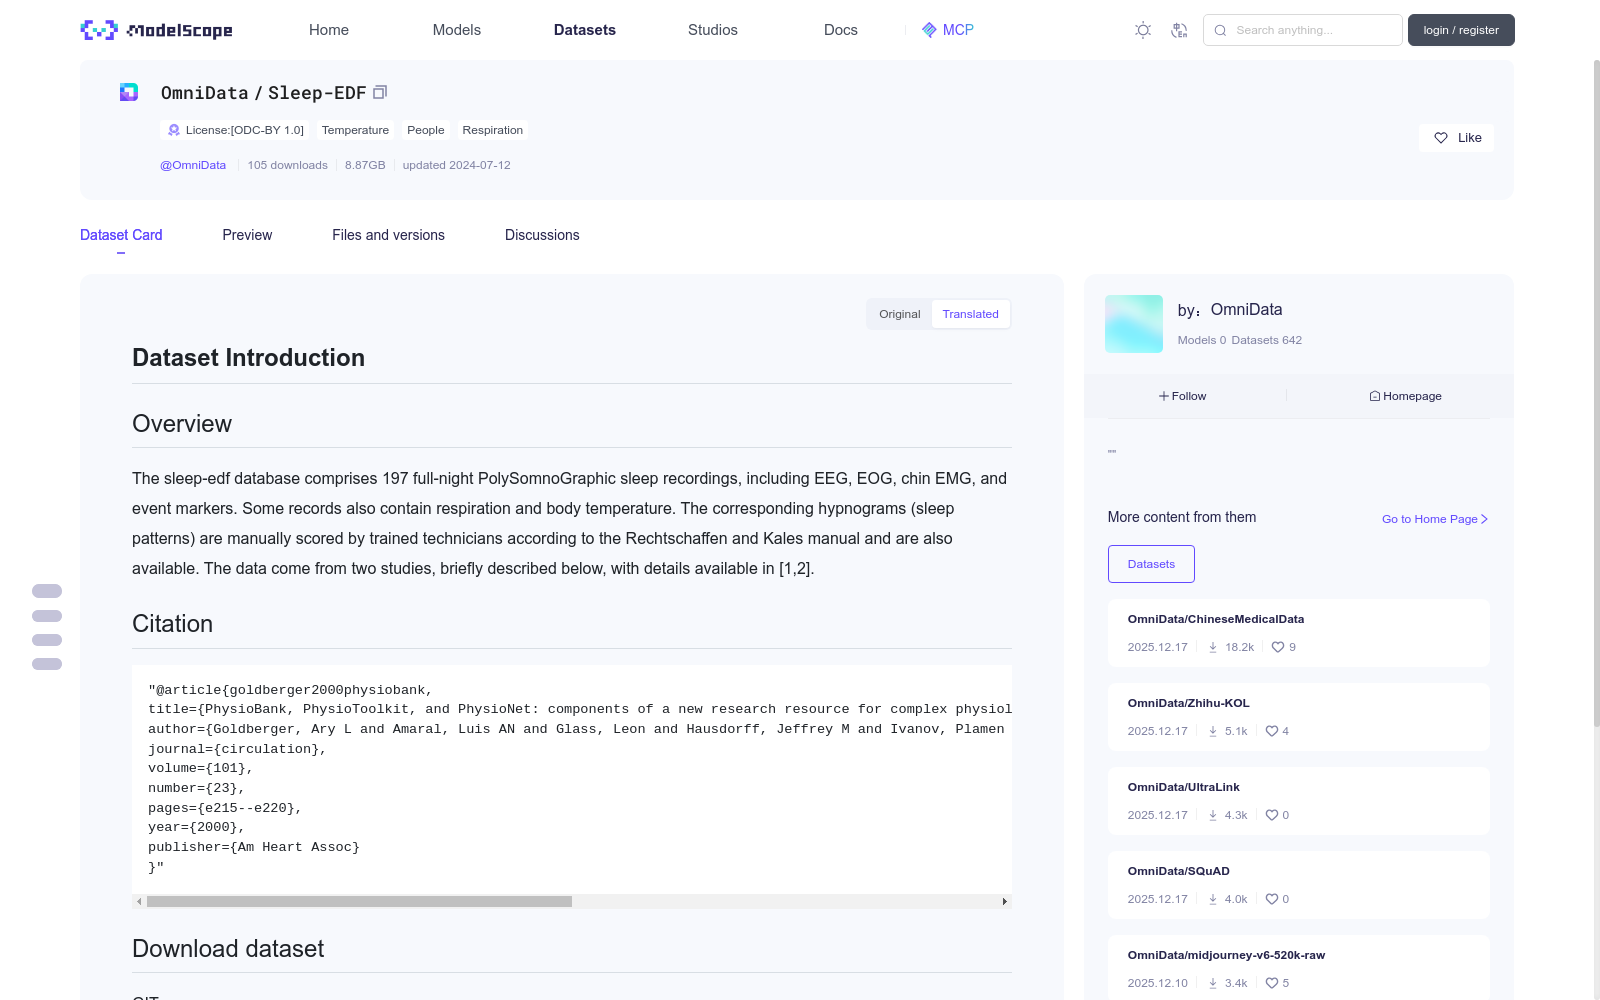This screenshot has height=1000, width=1600.
Task: Click the heart icon on Zhihu-KOL card
Action: 1272,731
